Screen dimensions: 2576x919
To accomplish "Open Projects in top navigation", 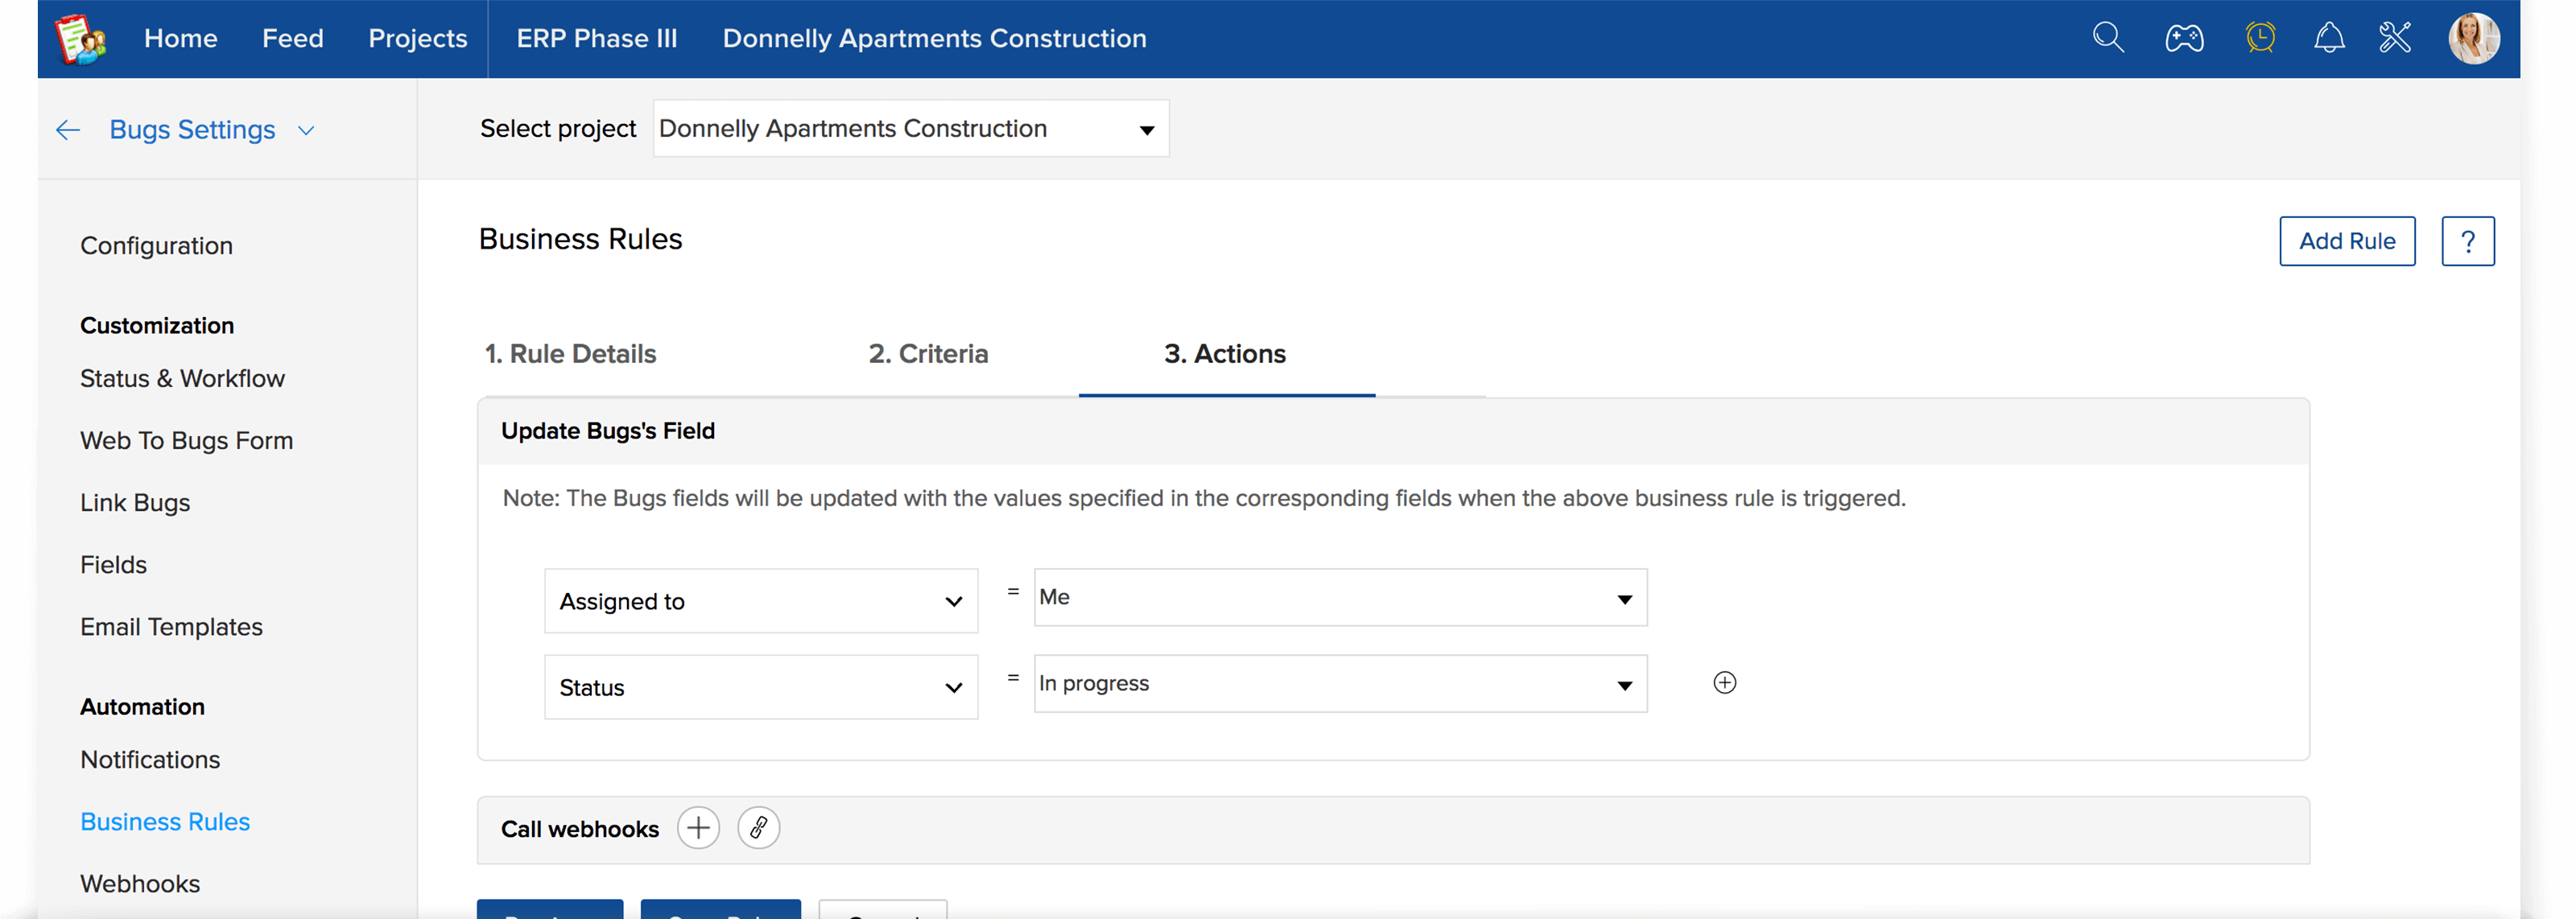I will pyautogui.click(x=418, y=39).
